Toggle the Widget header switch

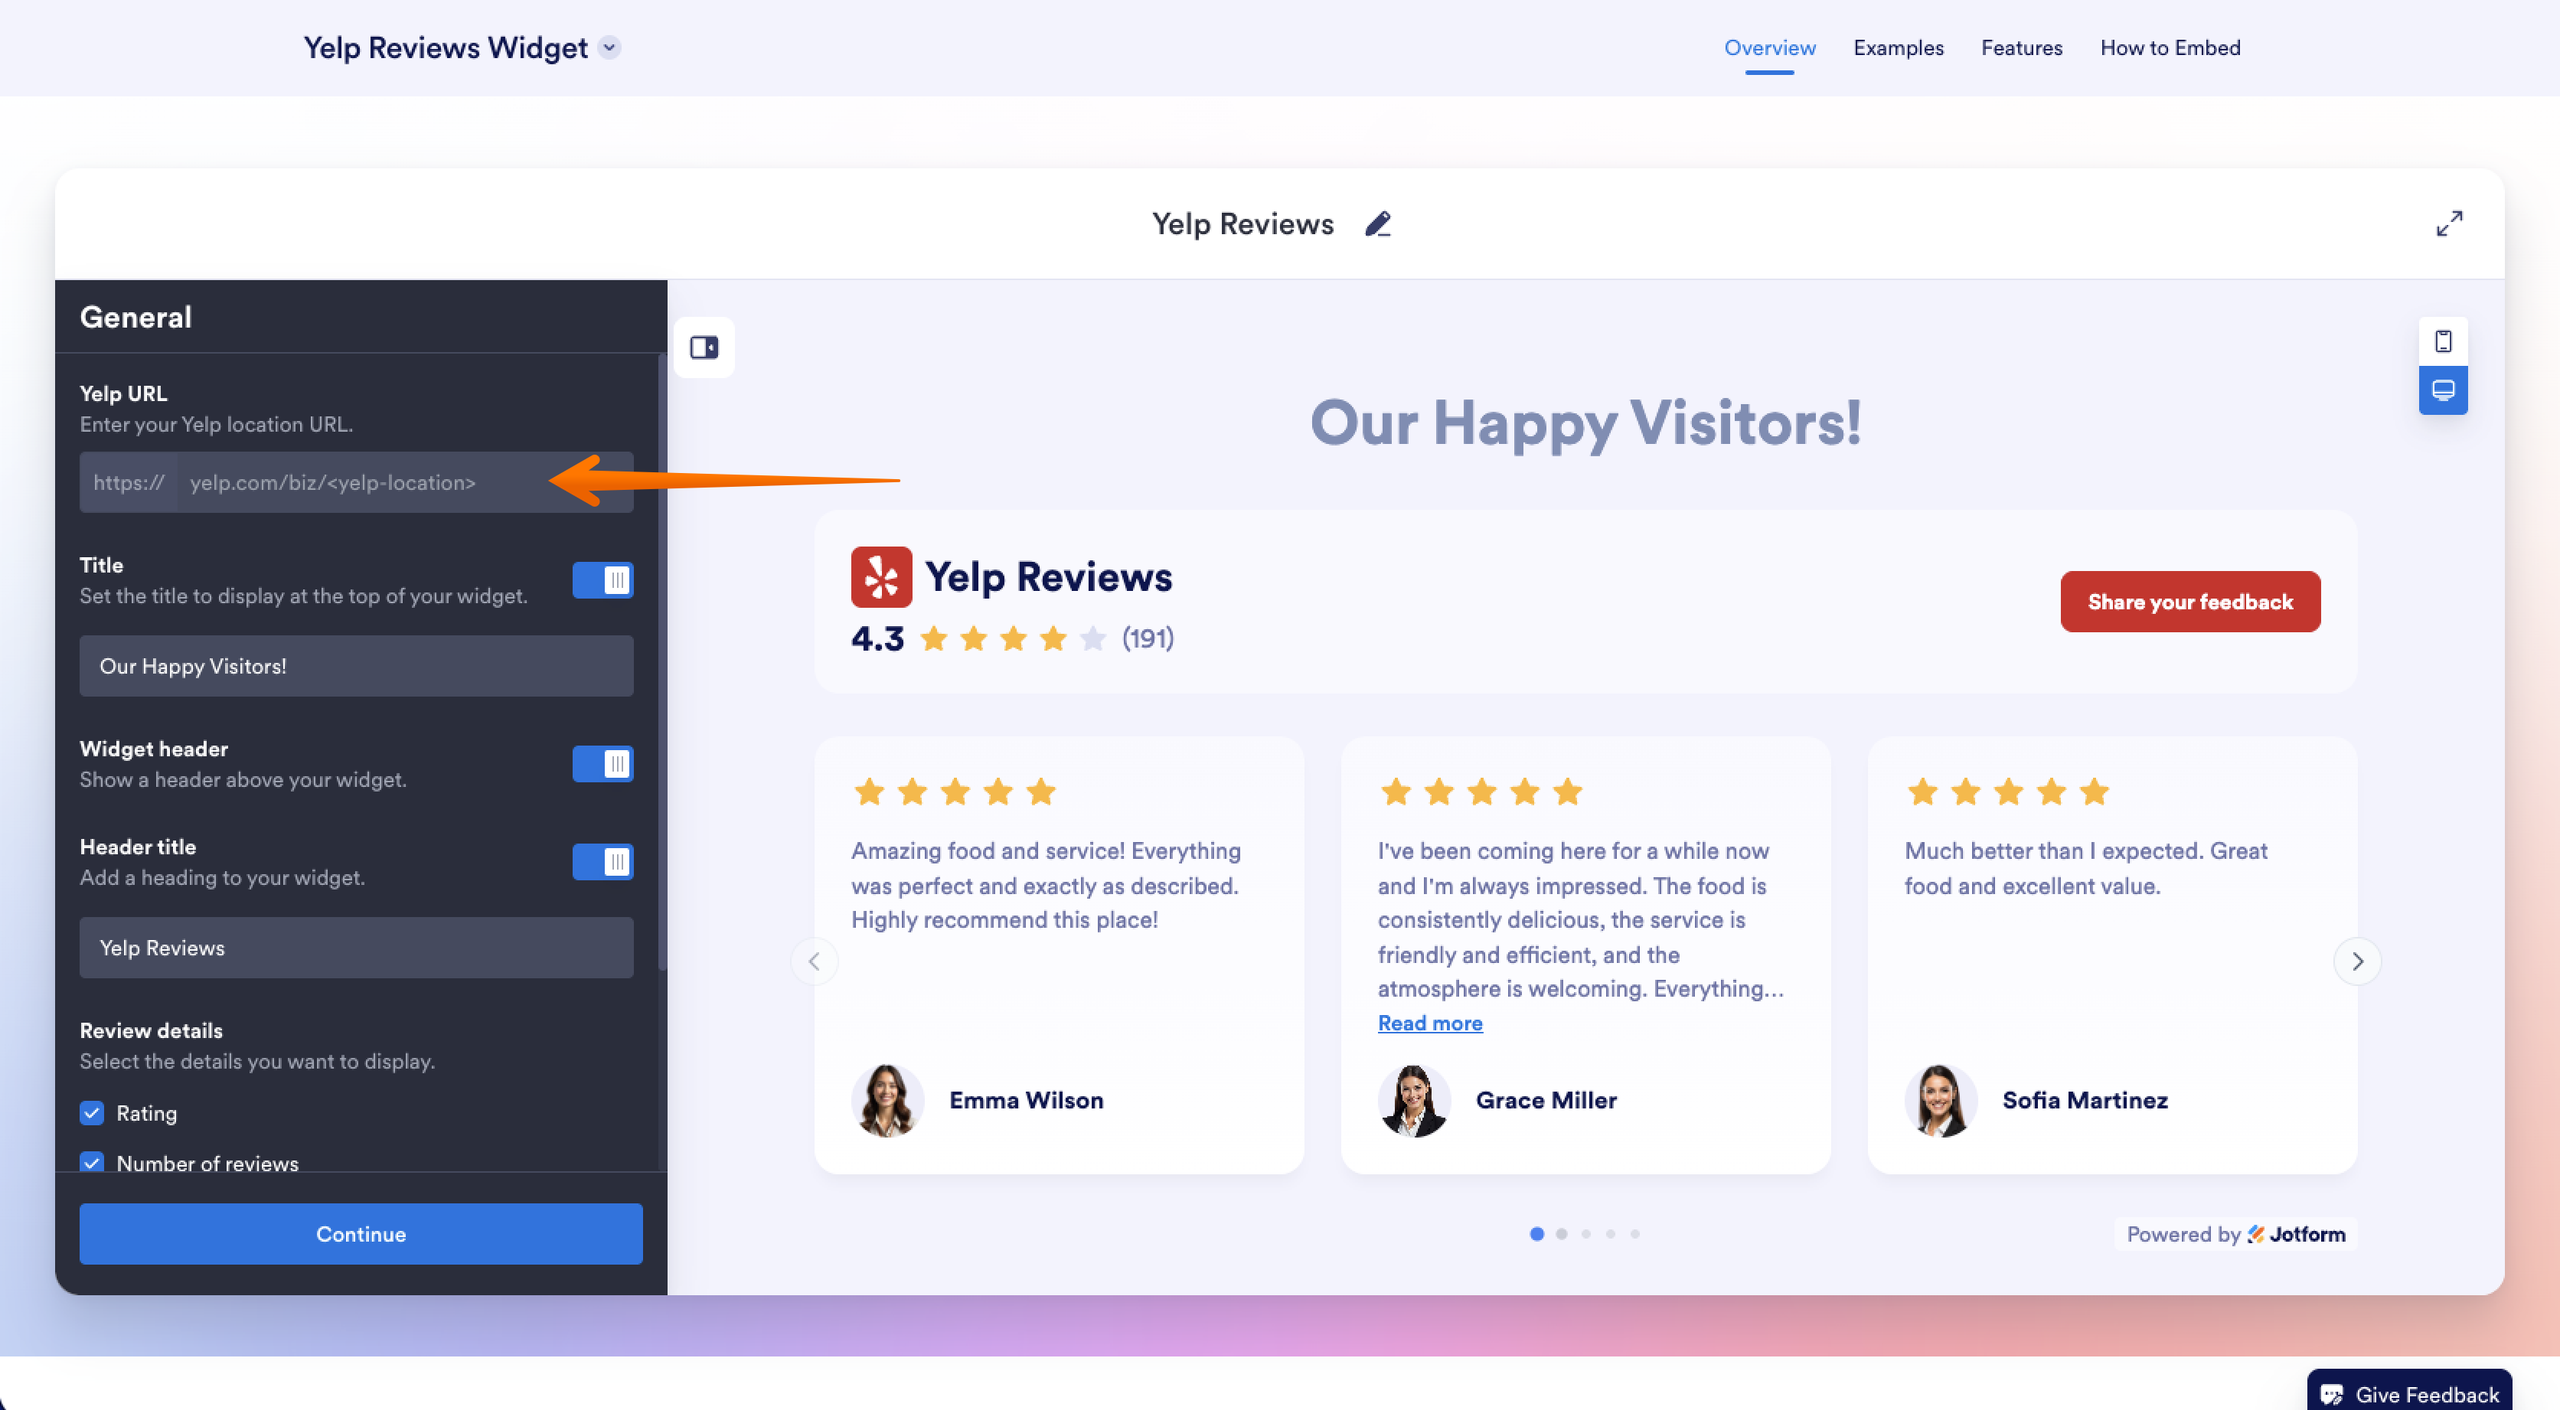[x=603, y=764]
